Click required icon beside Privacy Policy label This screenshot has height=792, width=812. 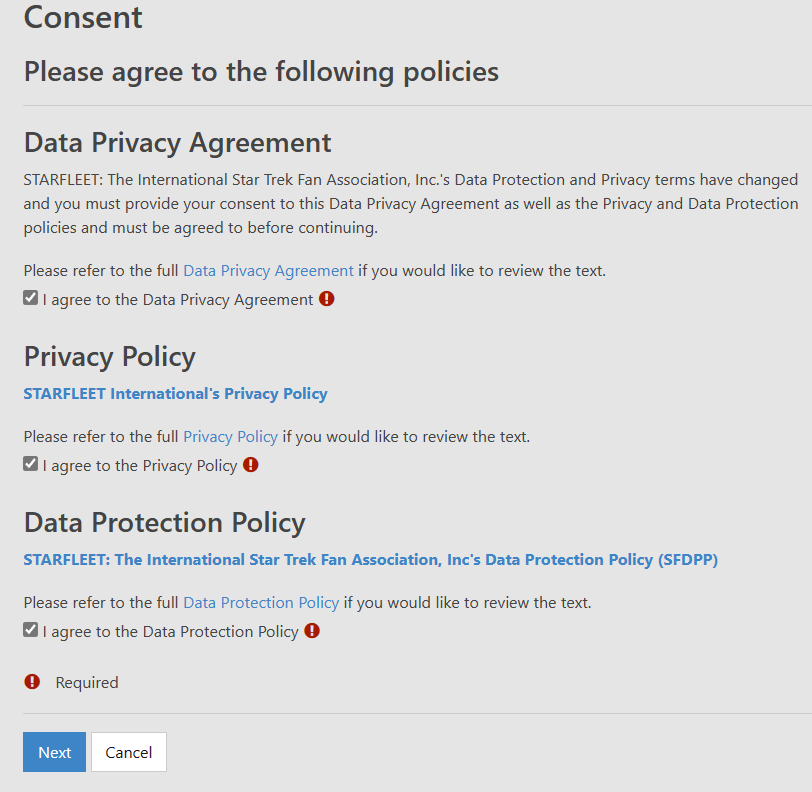251,465
